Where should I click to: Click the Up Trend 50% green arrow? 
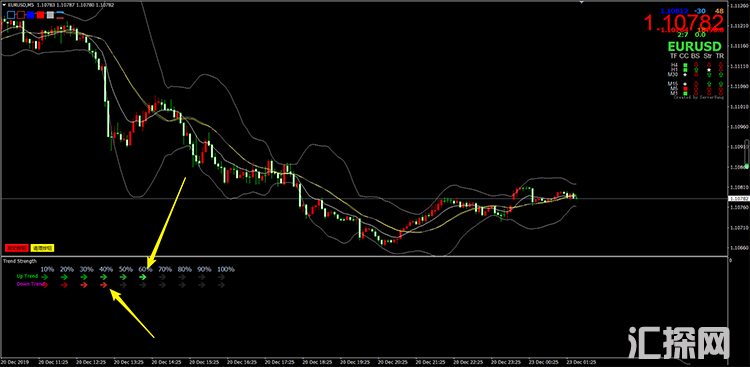tap(123, 277)
